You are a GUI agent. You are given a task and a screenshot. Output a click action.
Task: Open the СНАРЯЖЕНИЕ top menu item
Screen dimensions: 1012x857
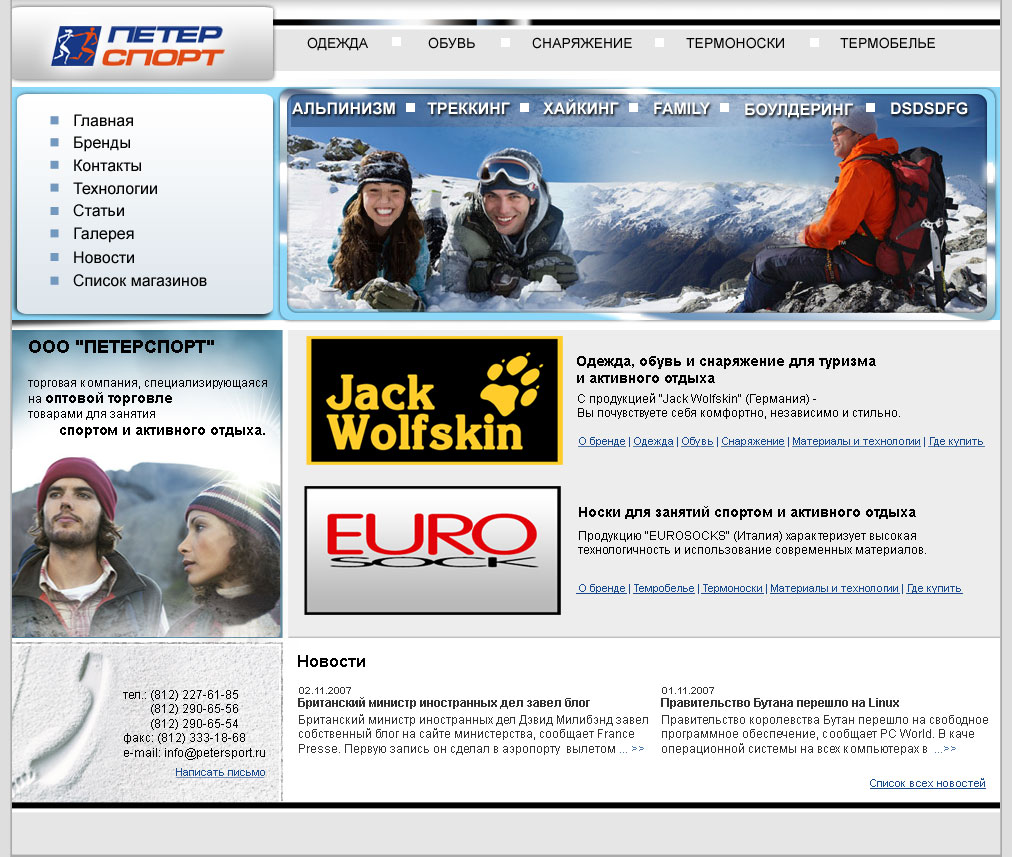pyautogui.click(x=582, y=43)
